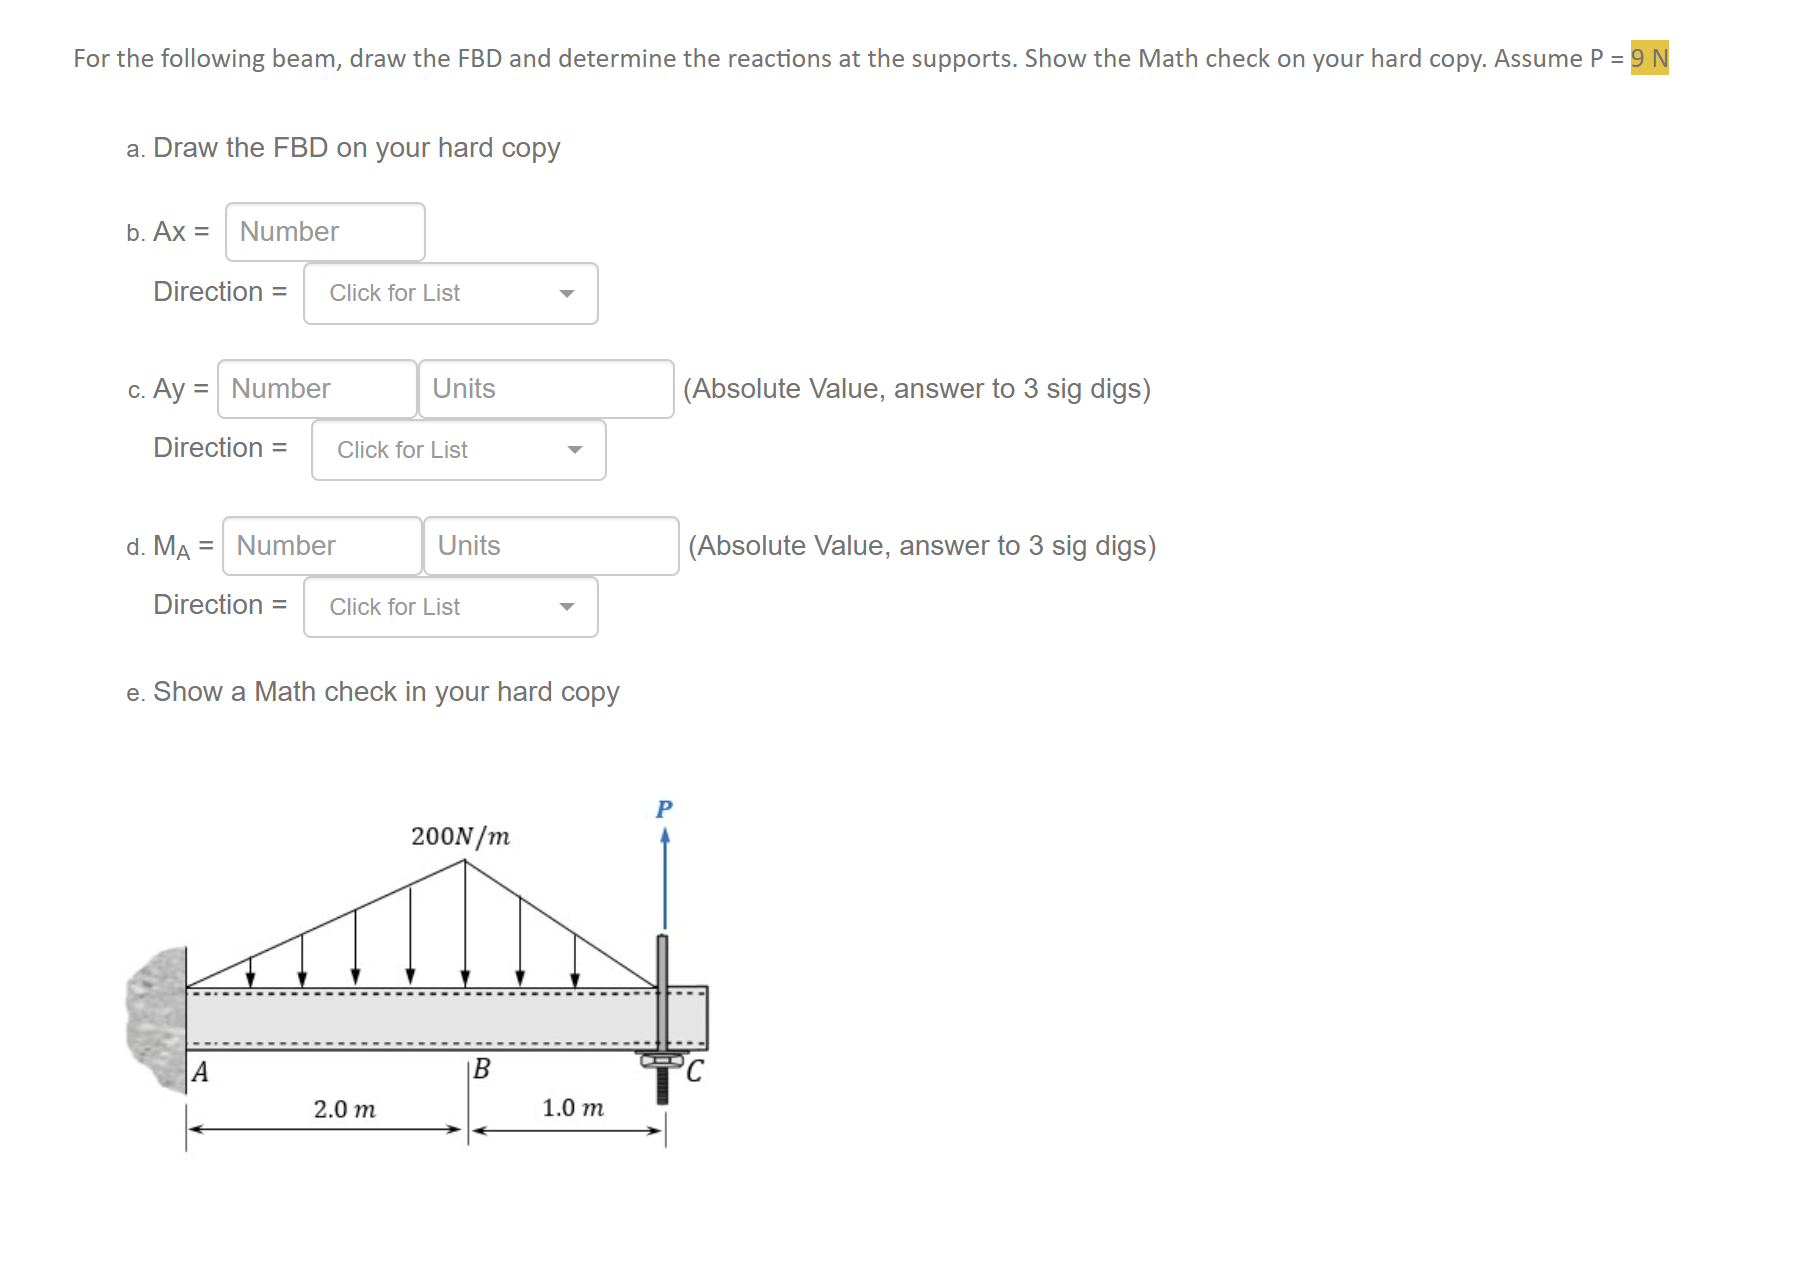This screenshot has width=1803, height=1281.
Task: Click the dropdown arrow beside Ay Direction
Action: 576,450
